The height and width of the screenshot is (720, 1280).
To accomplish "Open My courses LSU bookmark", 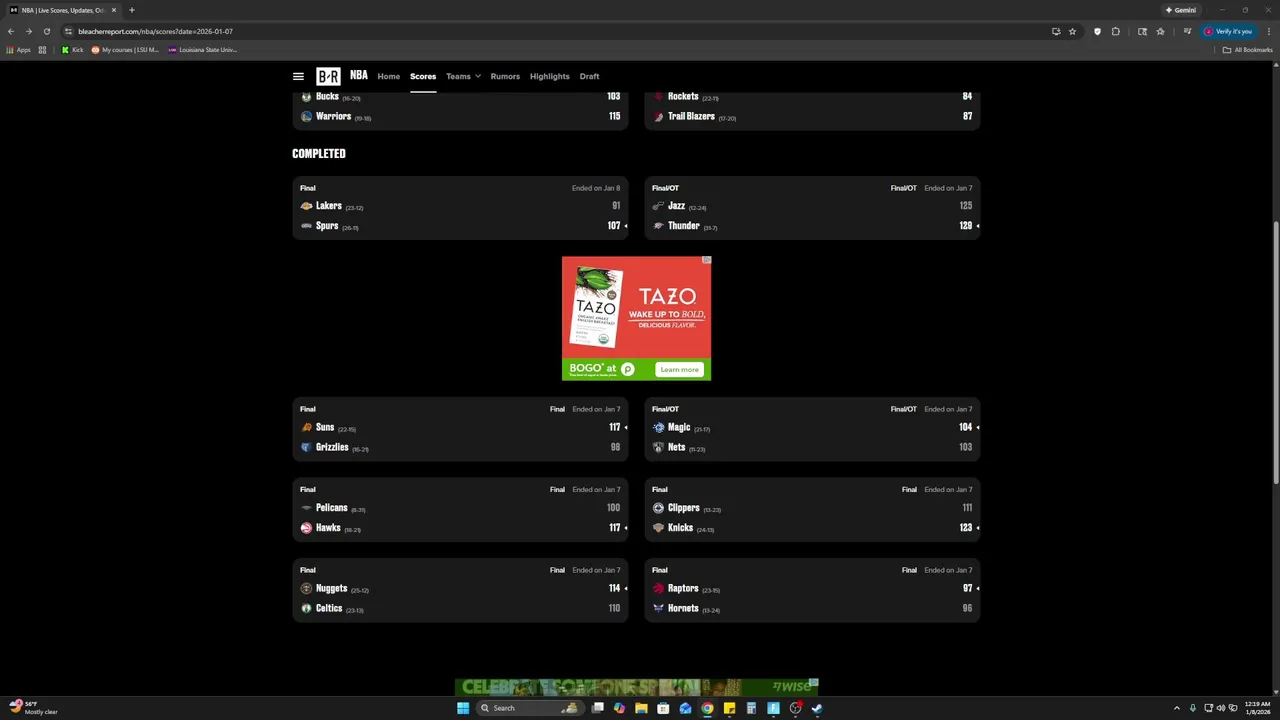I will [125, 50].
